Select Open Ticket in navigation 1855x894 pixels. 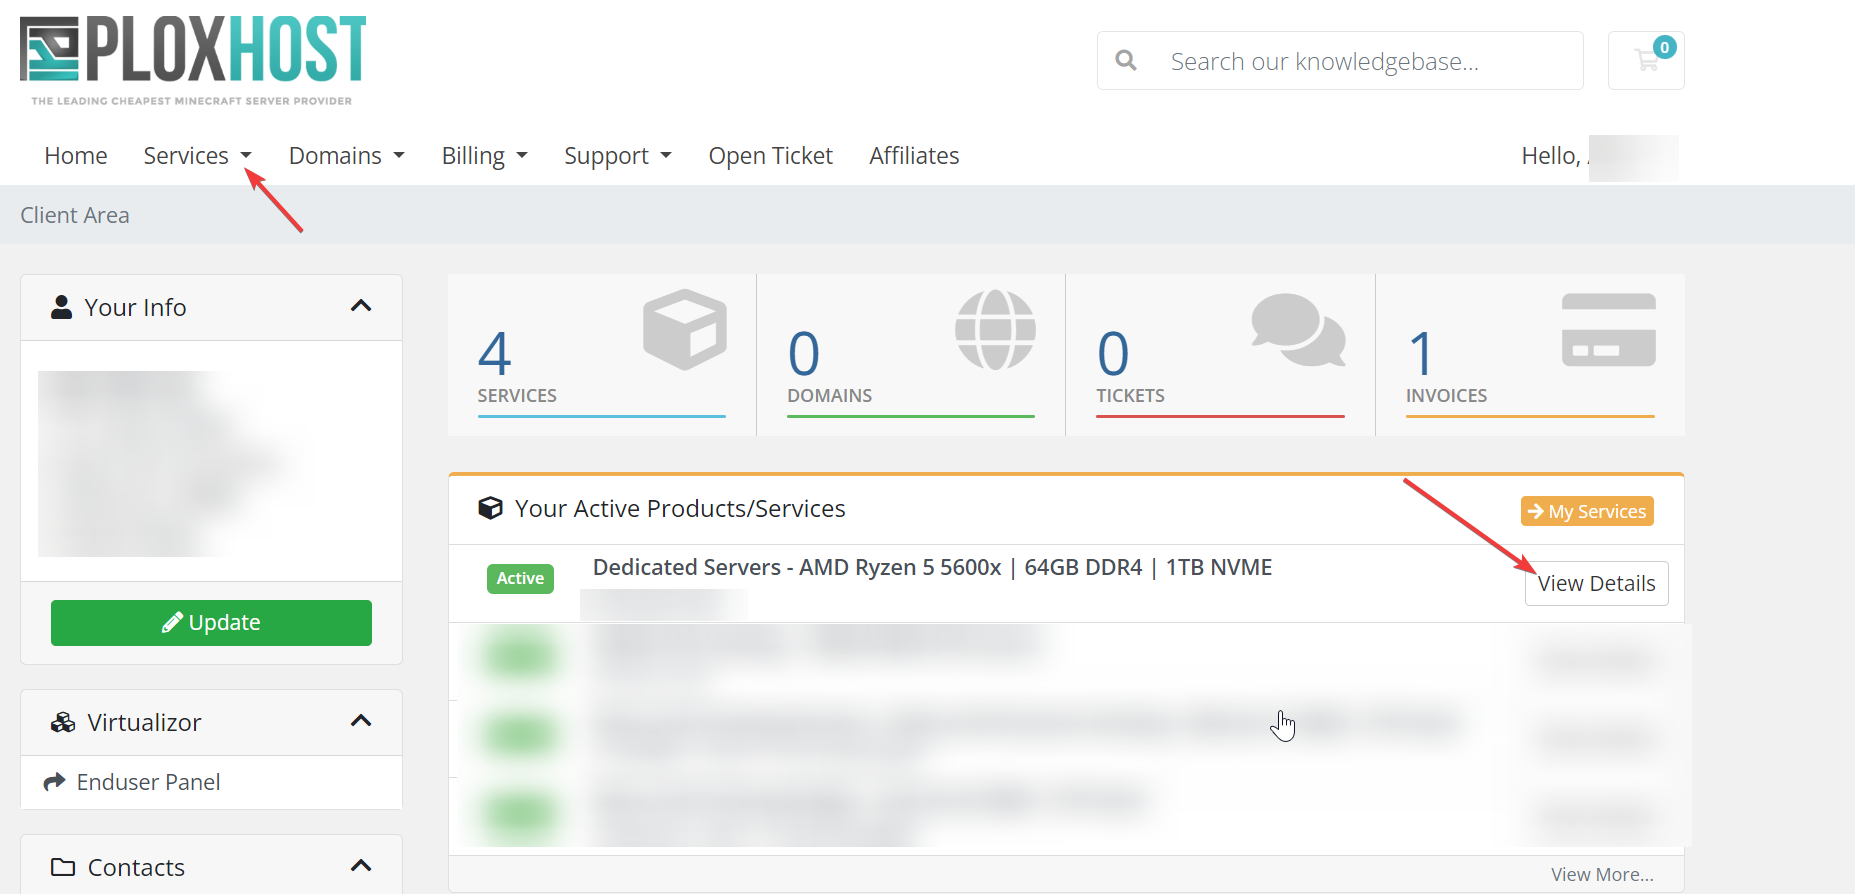[x=770, y=156]
